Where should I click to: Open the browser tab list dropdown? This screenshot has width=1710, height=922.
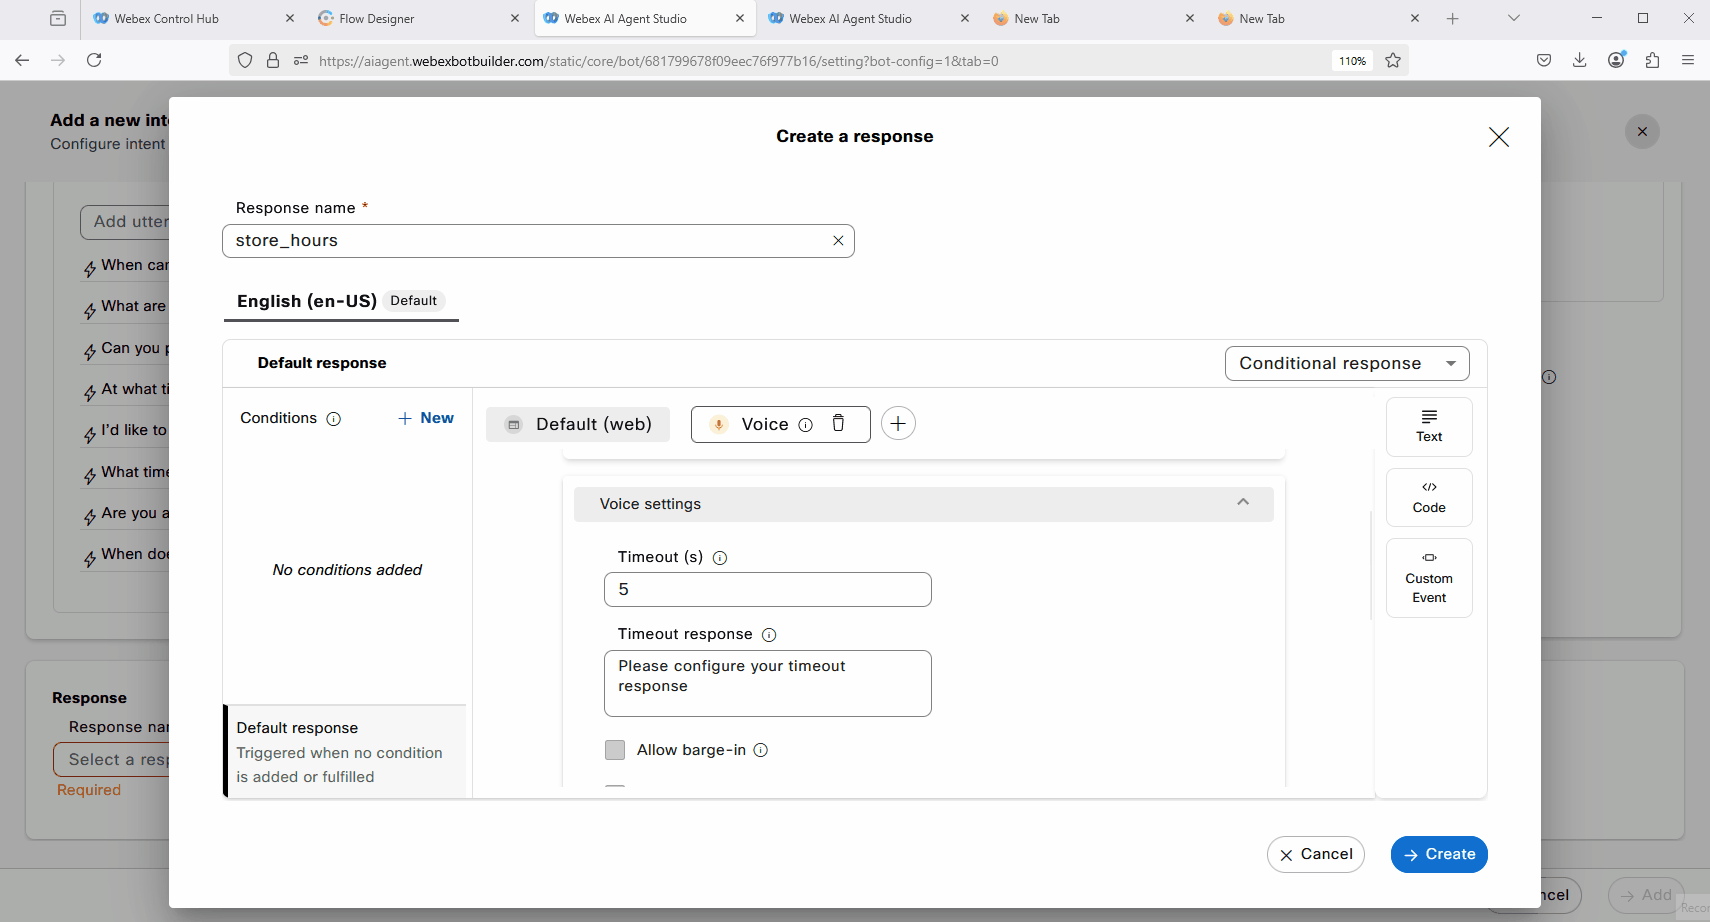(1513, 18)
